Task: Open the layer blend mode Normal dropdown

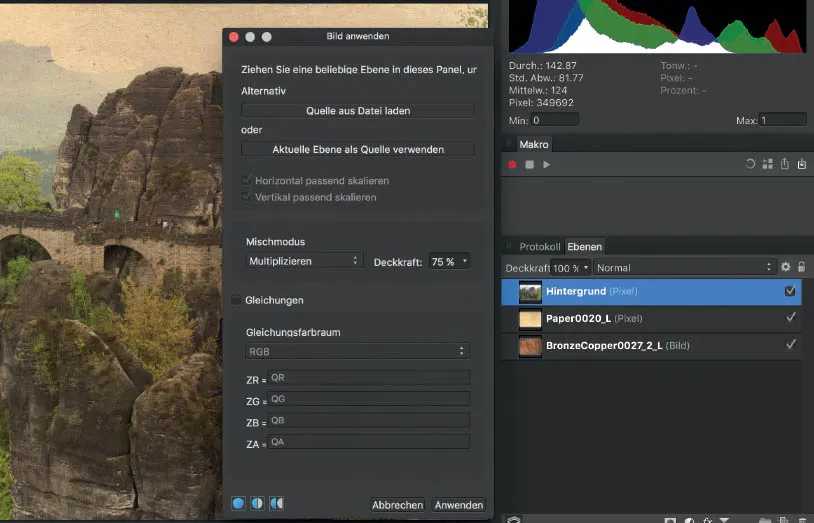Action: (x=684, y=268)
